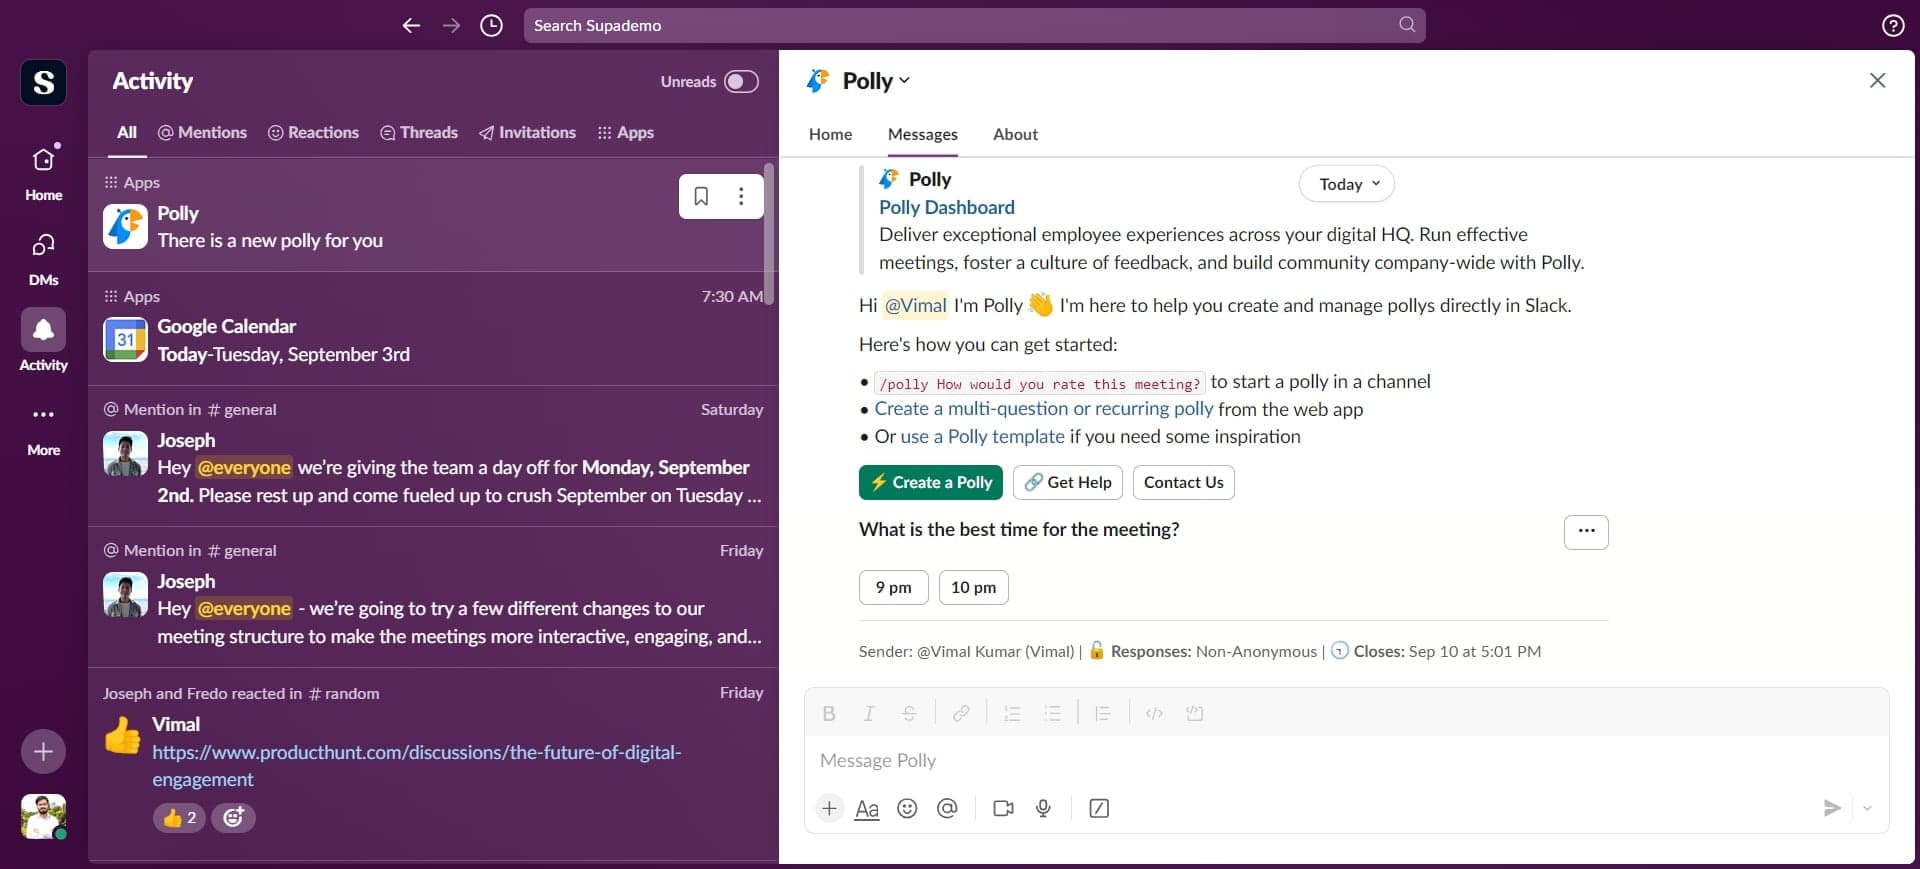Viewport: 1920px width, 869px height.
Task: Toggle the Unreads switch
Action: click(741, 82)
